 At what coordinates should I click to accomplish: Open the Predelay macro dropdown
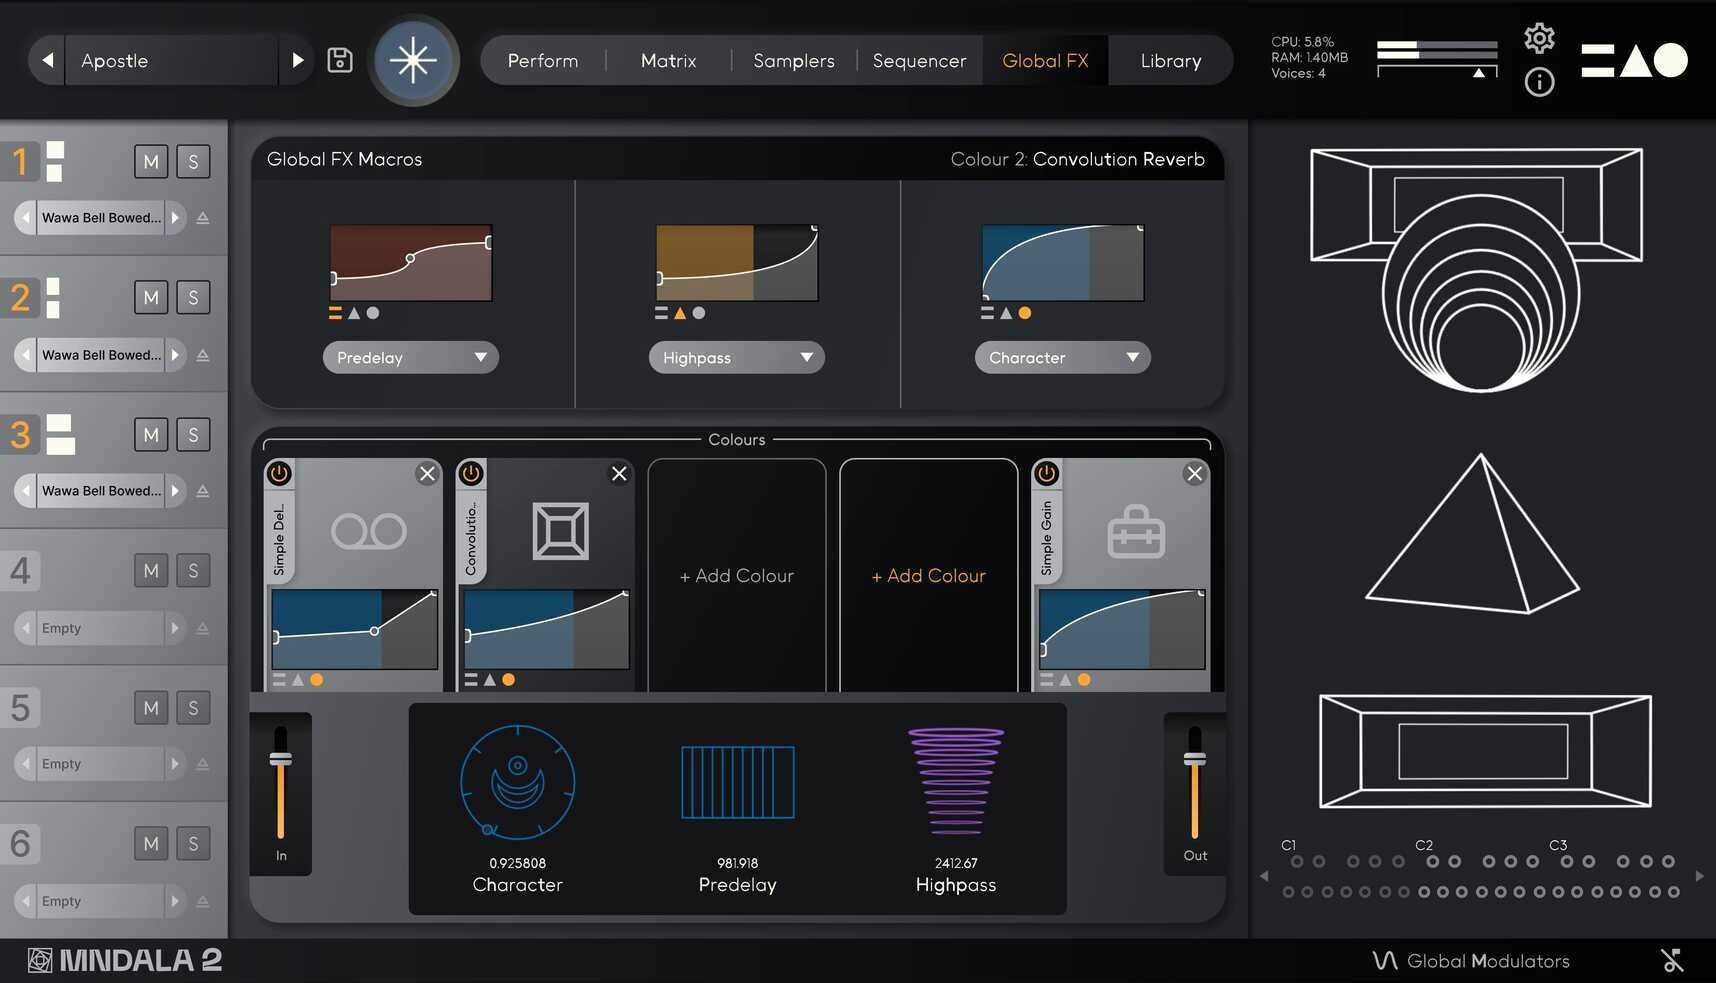coord(410,357)
